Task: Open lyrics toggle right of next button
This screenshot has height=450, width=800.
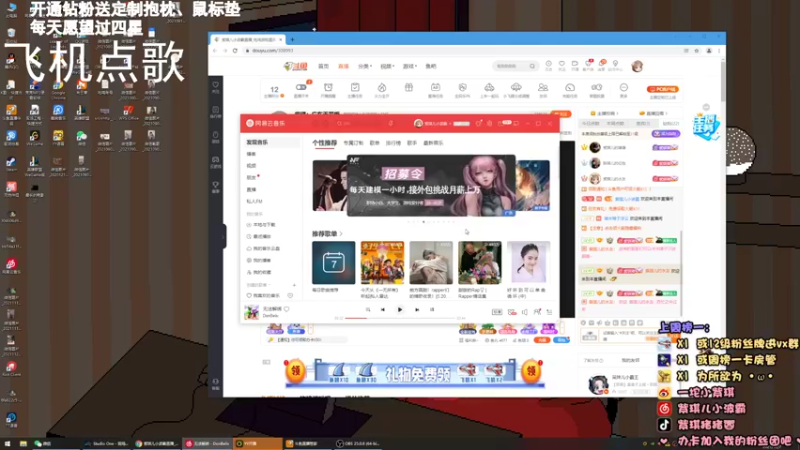Action: [x=432, y=310]
